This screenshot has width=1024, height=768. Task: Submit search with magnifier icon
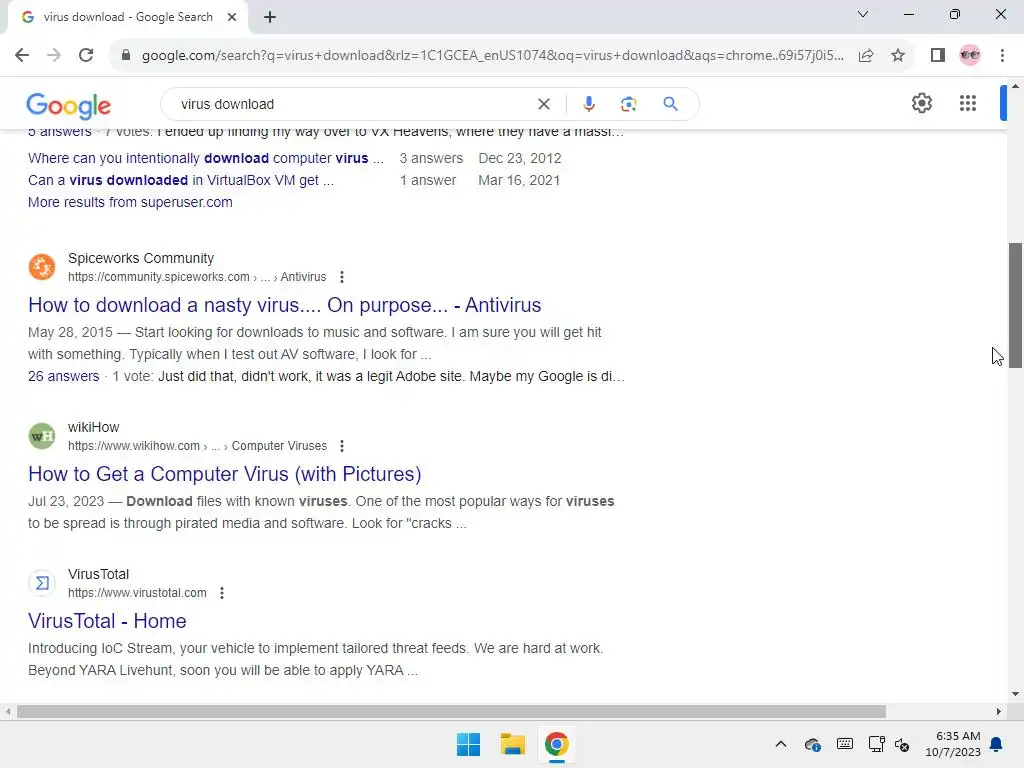point(670,104)
